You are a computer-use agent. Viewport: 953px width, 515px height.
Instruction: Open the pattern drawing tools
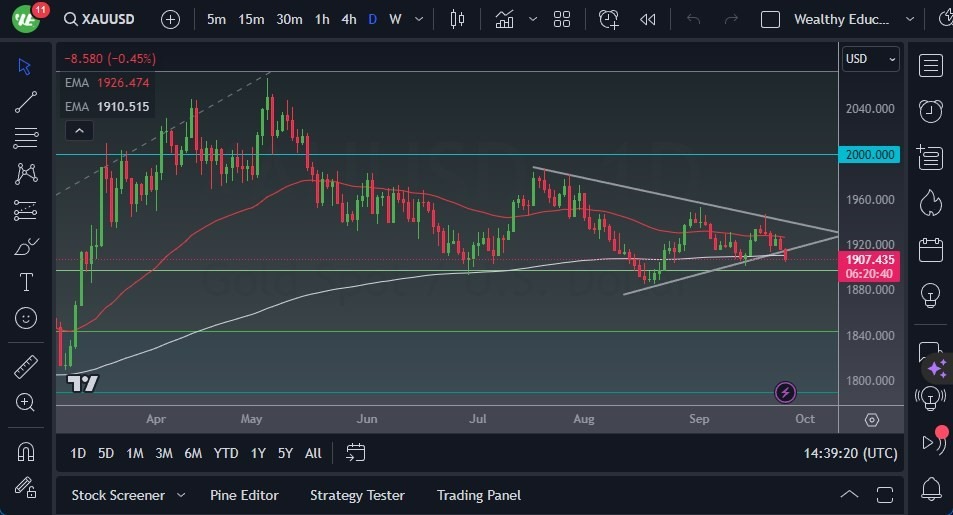coord(26,174)
